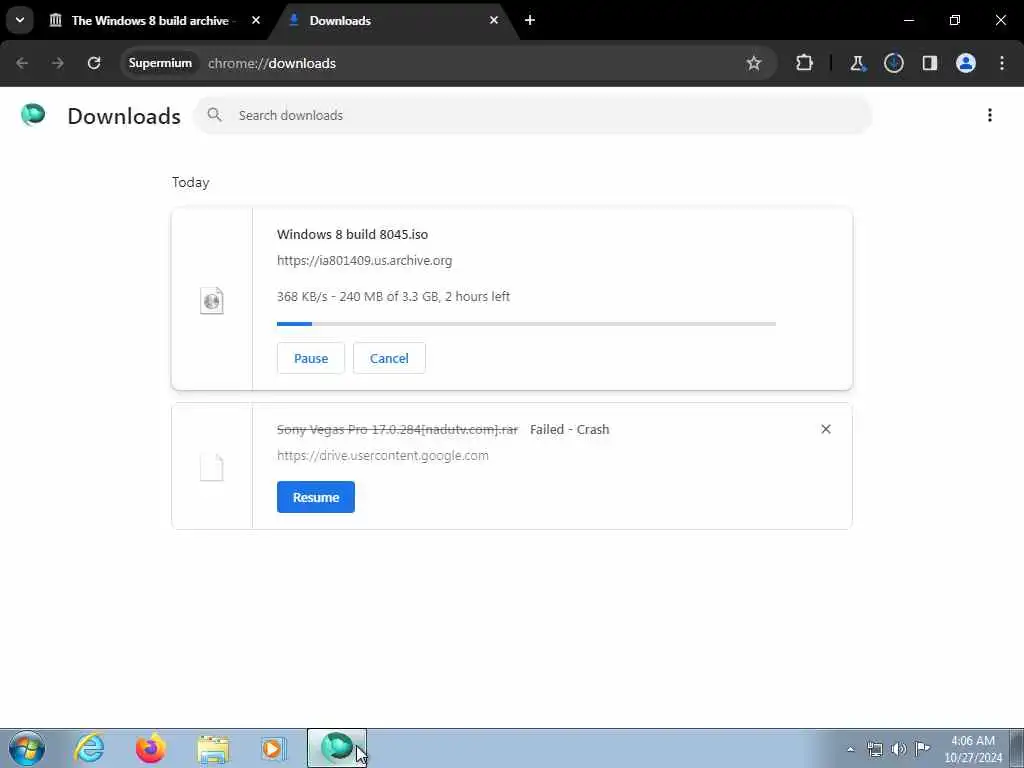Image resolution: width=1024 pixels, height=768 pixels.
Task: Show the downloads toolbar bubble icon
Action: [x=893, y=63]
